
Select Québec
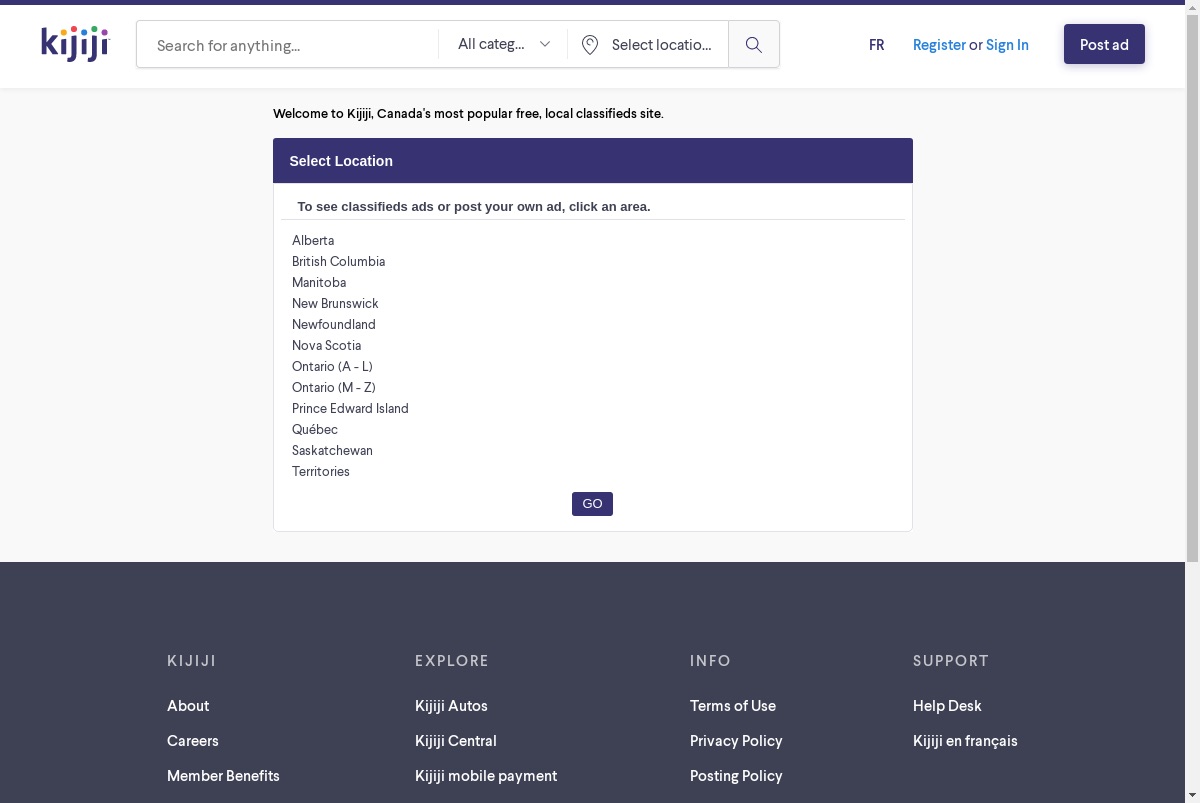pos(315,429)
